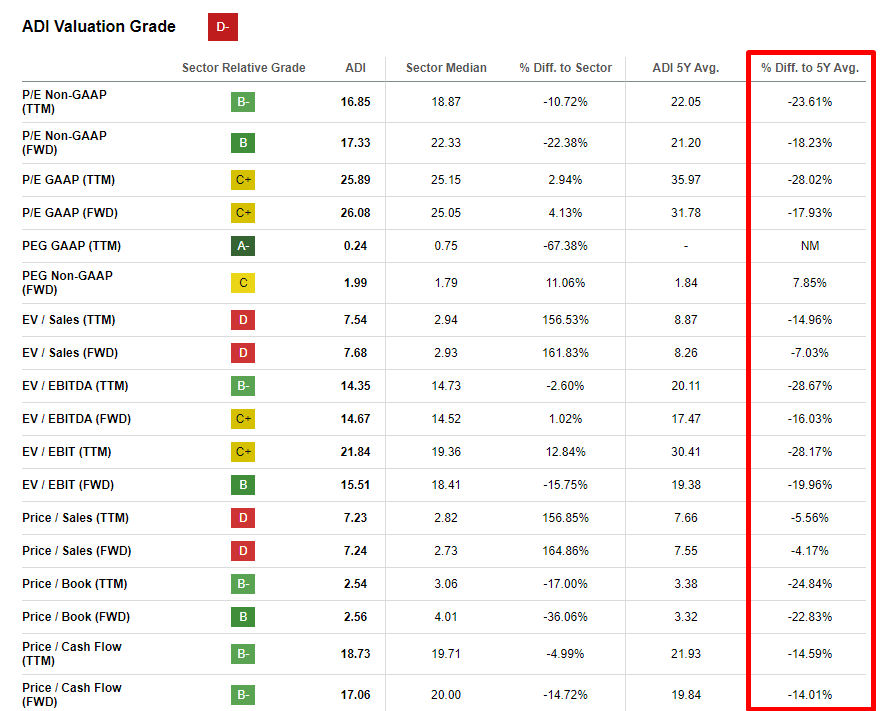Select the EV / EBIT (FWD) row label
888x711 pixels.
point(68,485)
